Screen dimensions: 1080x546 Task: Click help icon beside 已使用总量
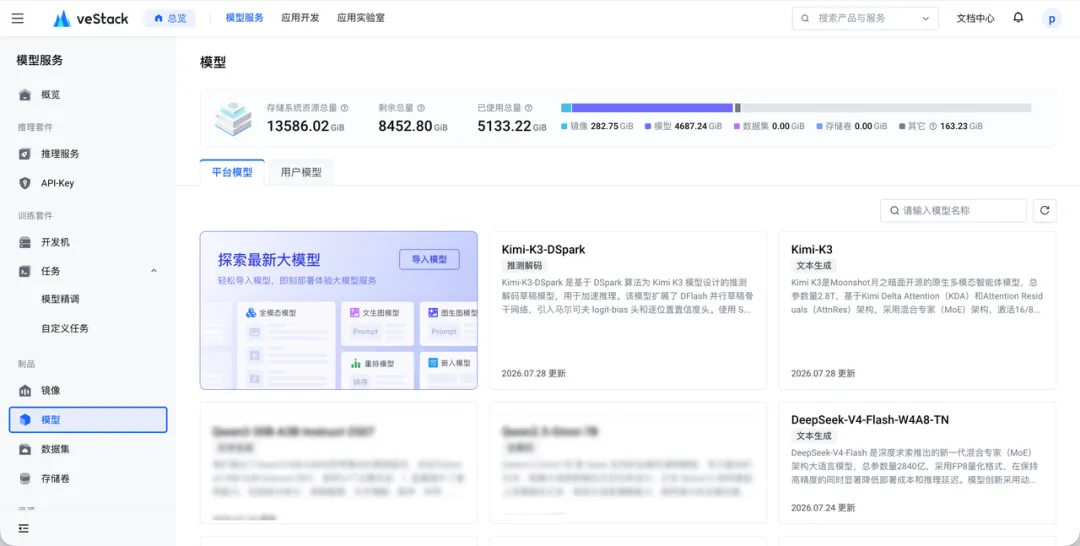[528, 108]
